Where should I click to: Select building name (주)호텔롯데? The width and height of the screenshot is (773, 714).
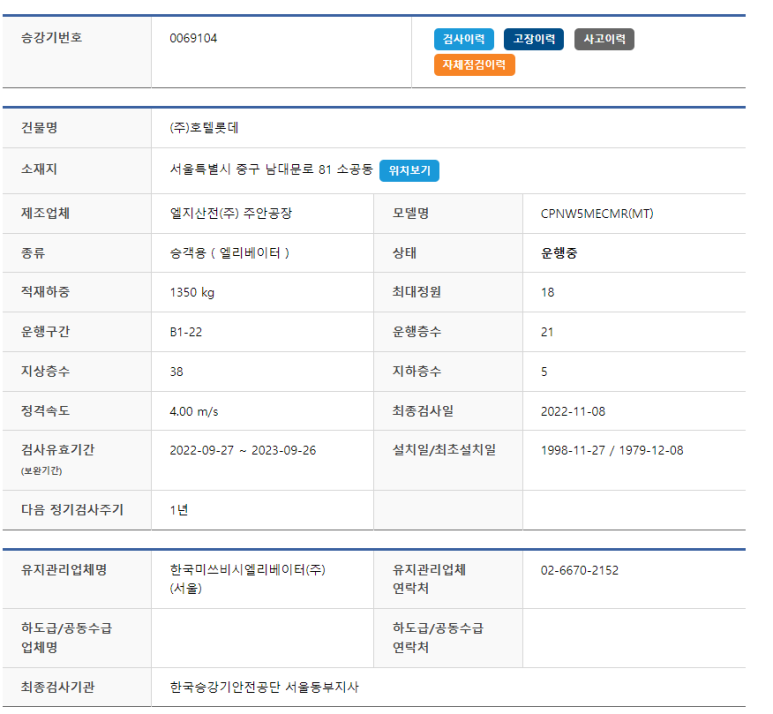coord(204,128)
